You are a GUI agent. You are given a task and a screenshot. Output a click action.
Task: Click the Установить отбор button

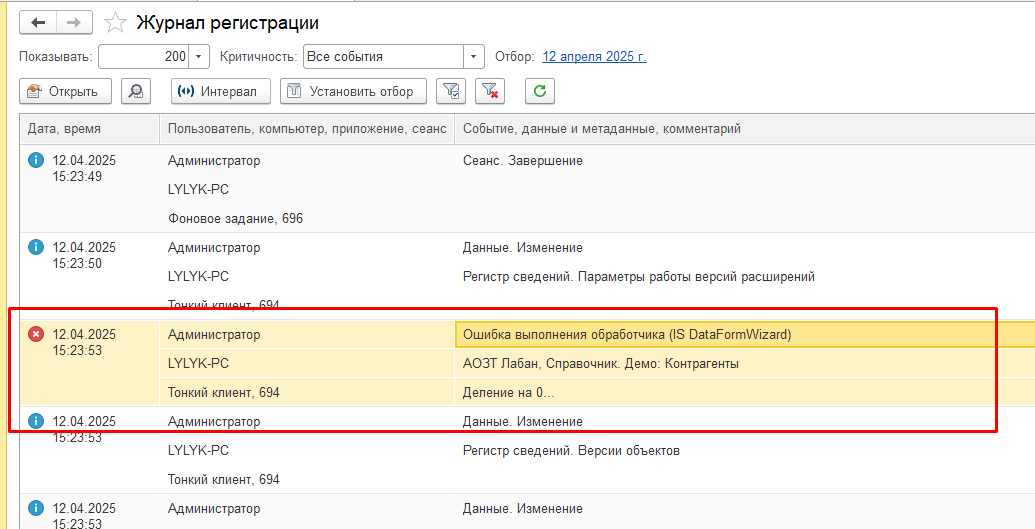353,91
